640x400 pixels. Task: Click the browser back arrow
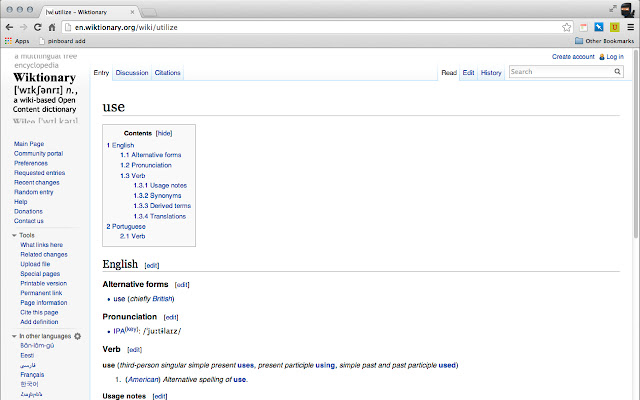click(9, 27)
